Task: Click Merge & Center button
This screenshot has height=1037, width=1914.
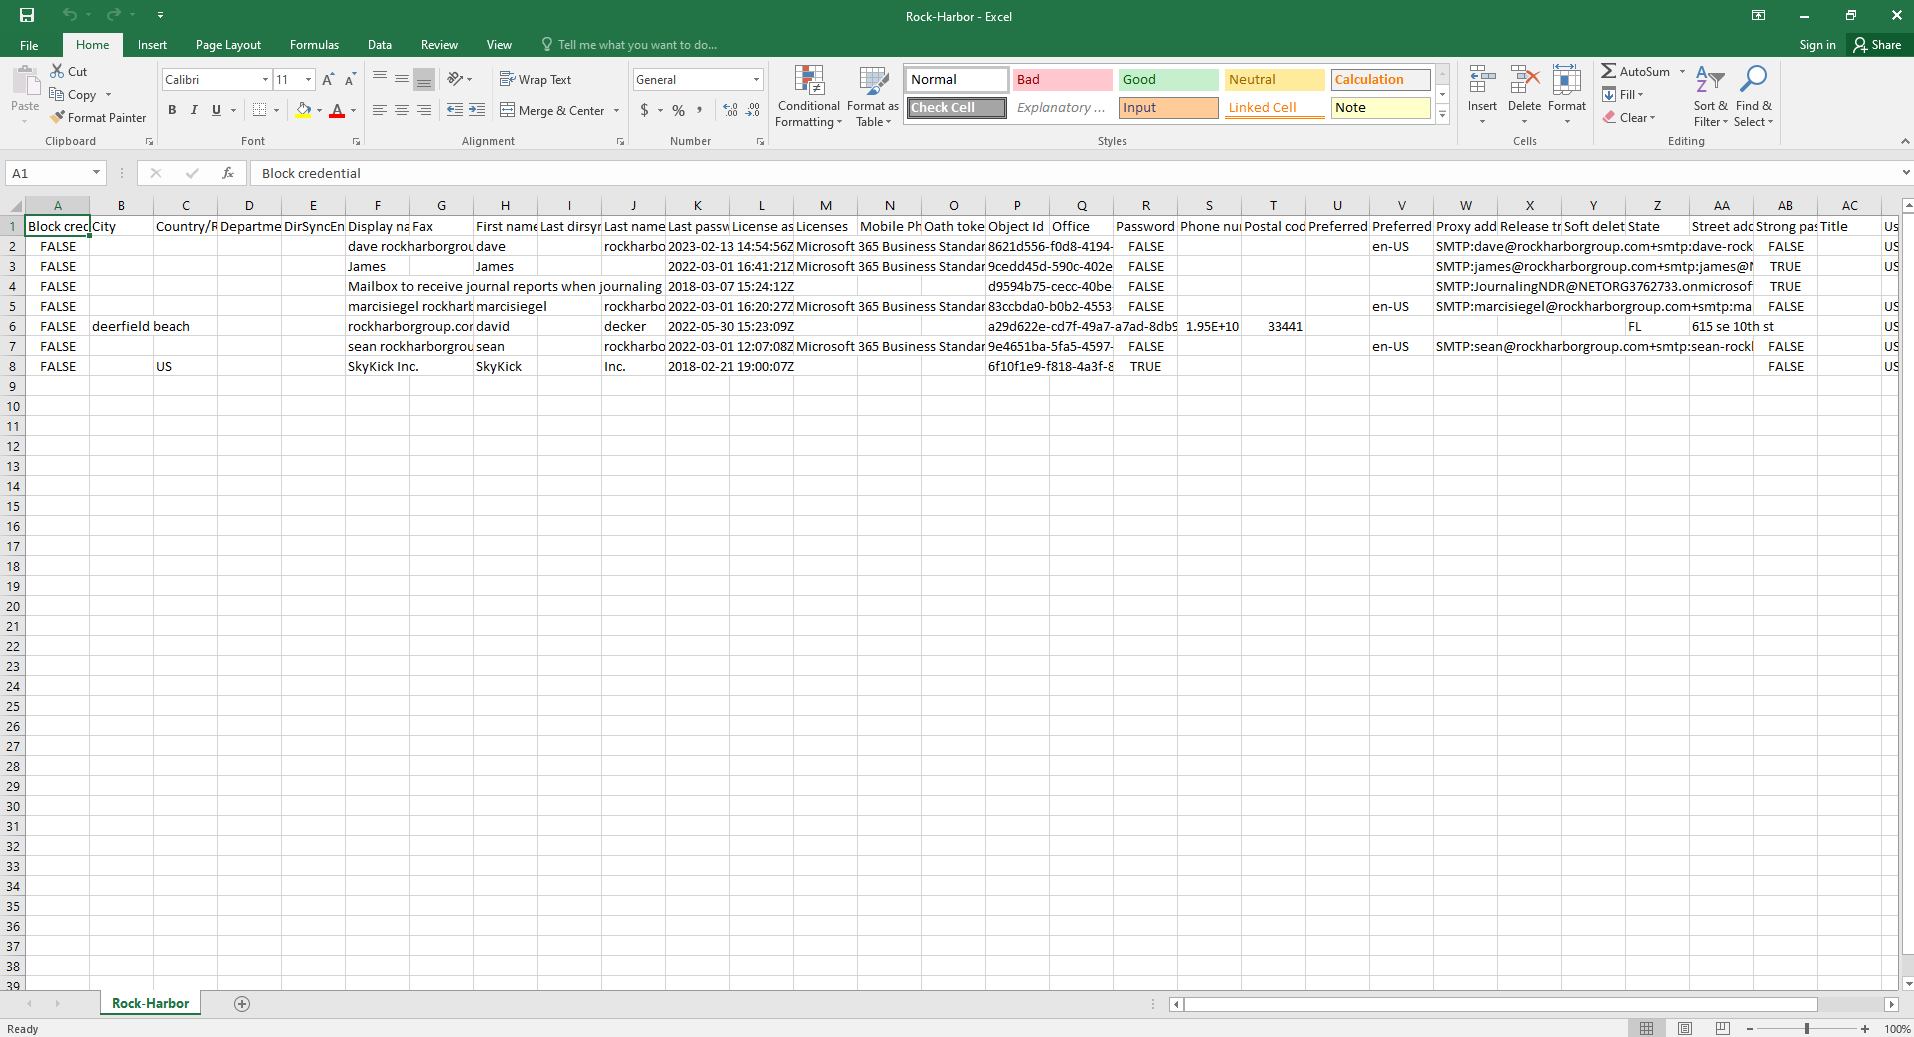Action: [553, 110]
